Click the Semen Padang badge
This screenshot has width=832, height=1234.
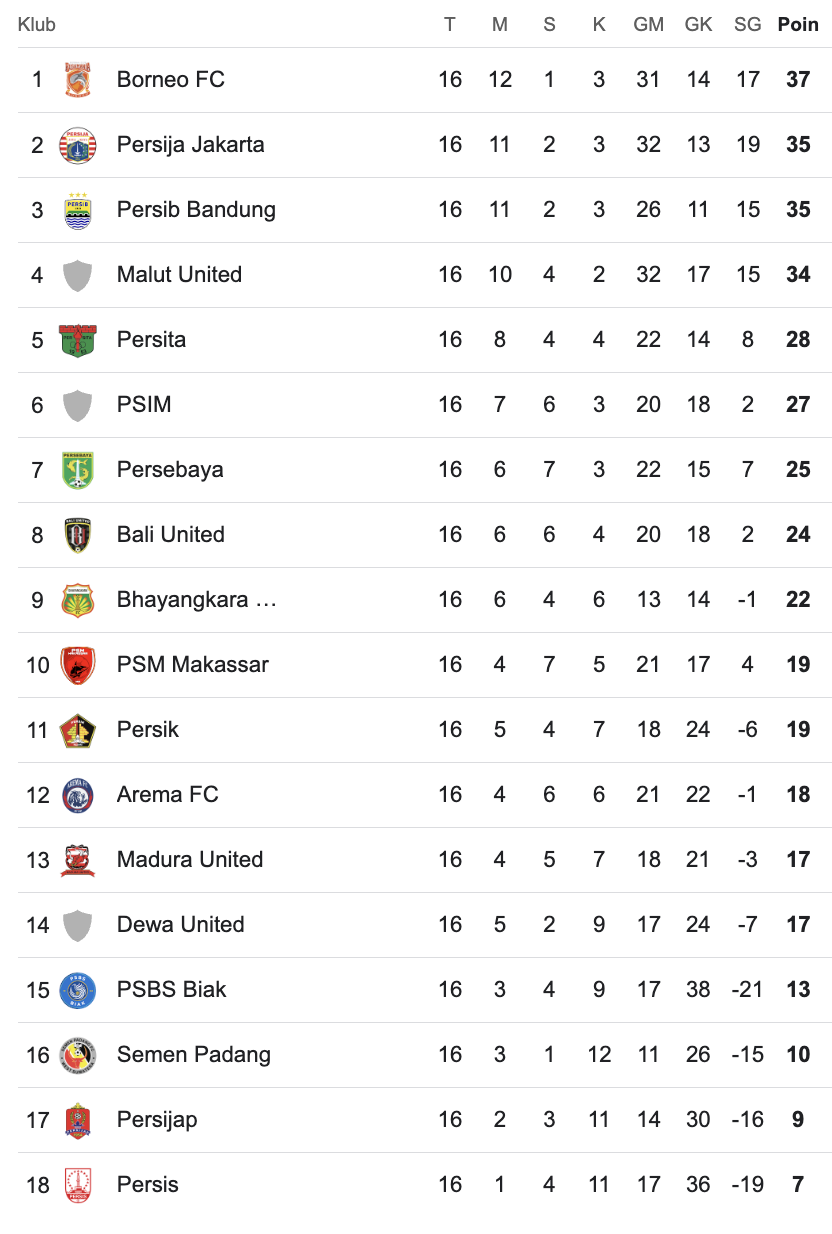[77, 1055]
